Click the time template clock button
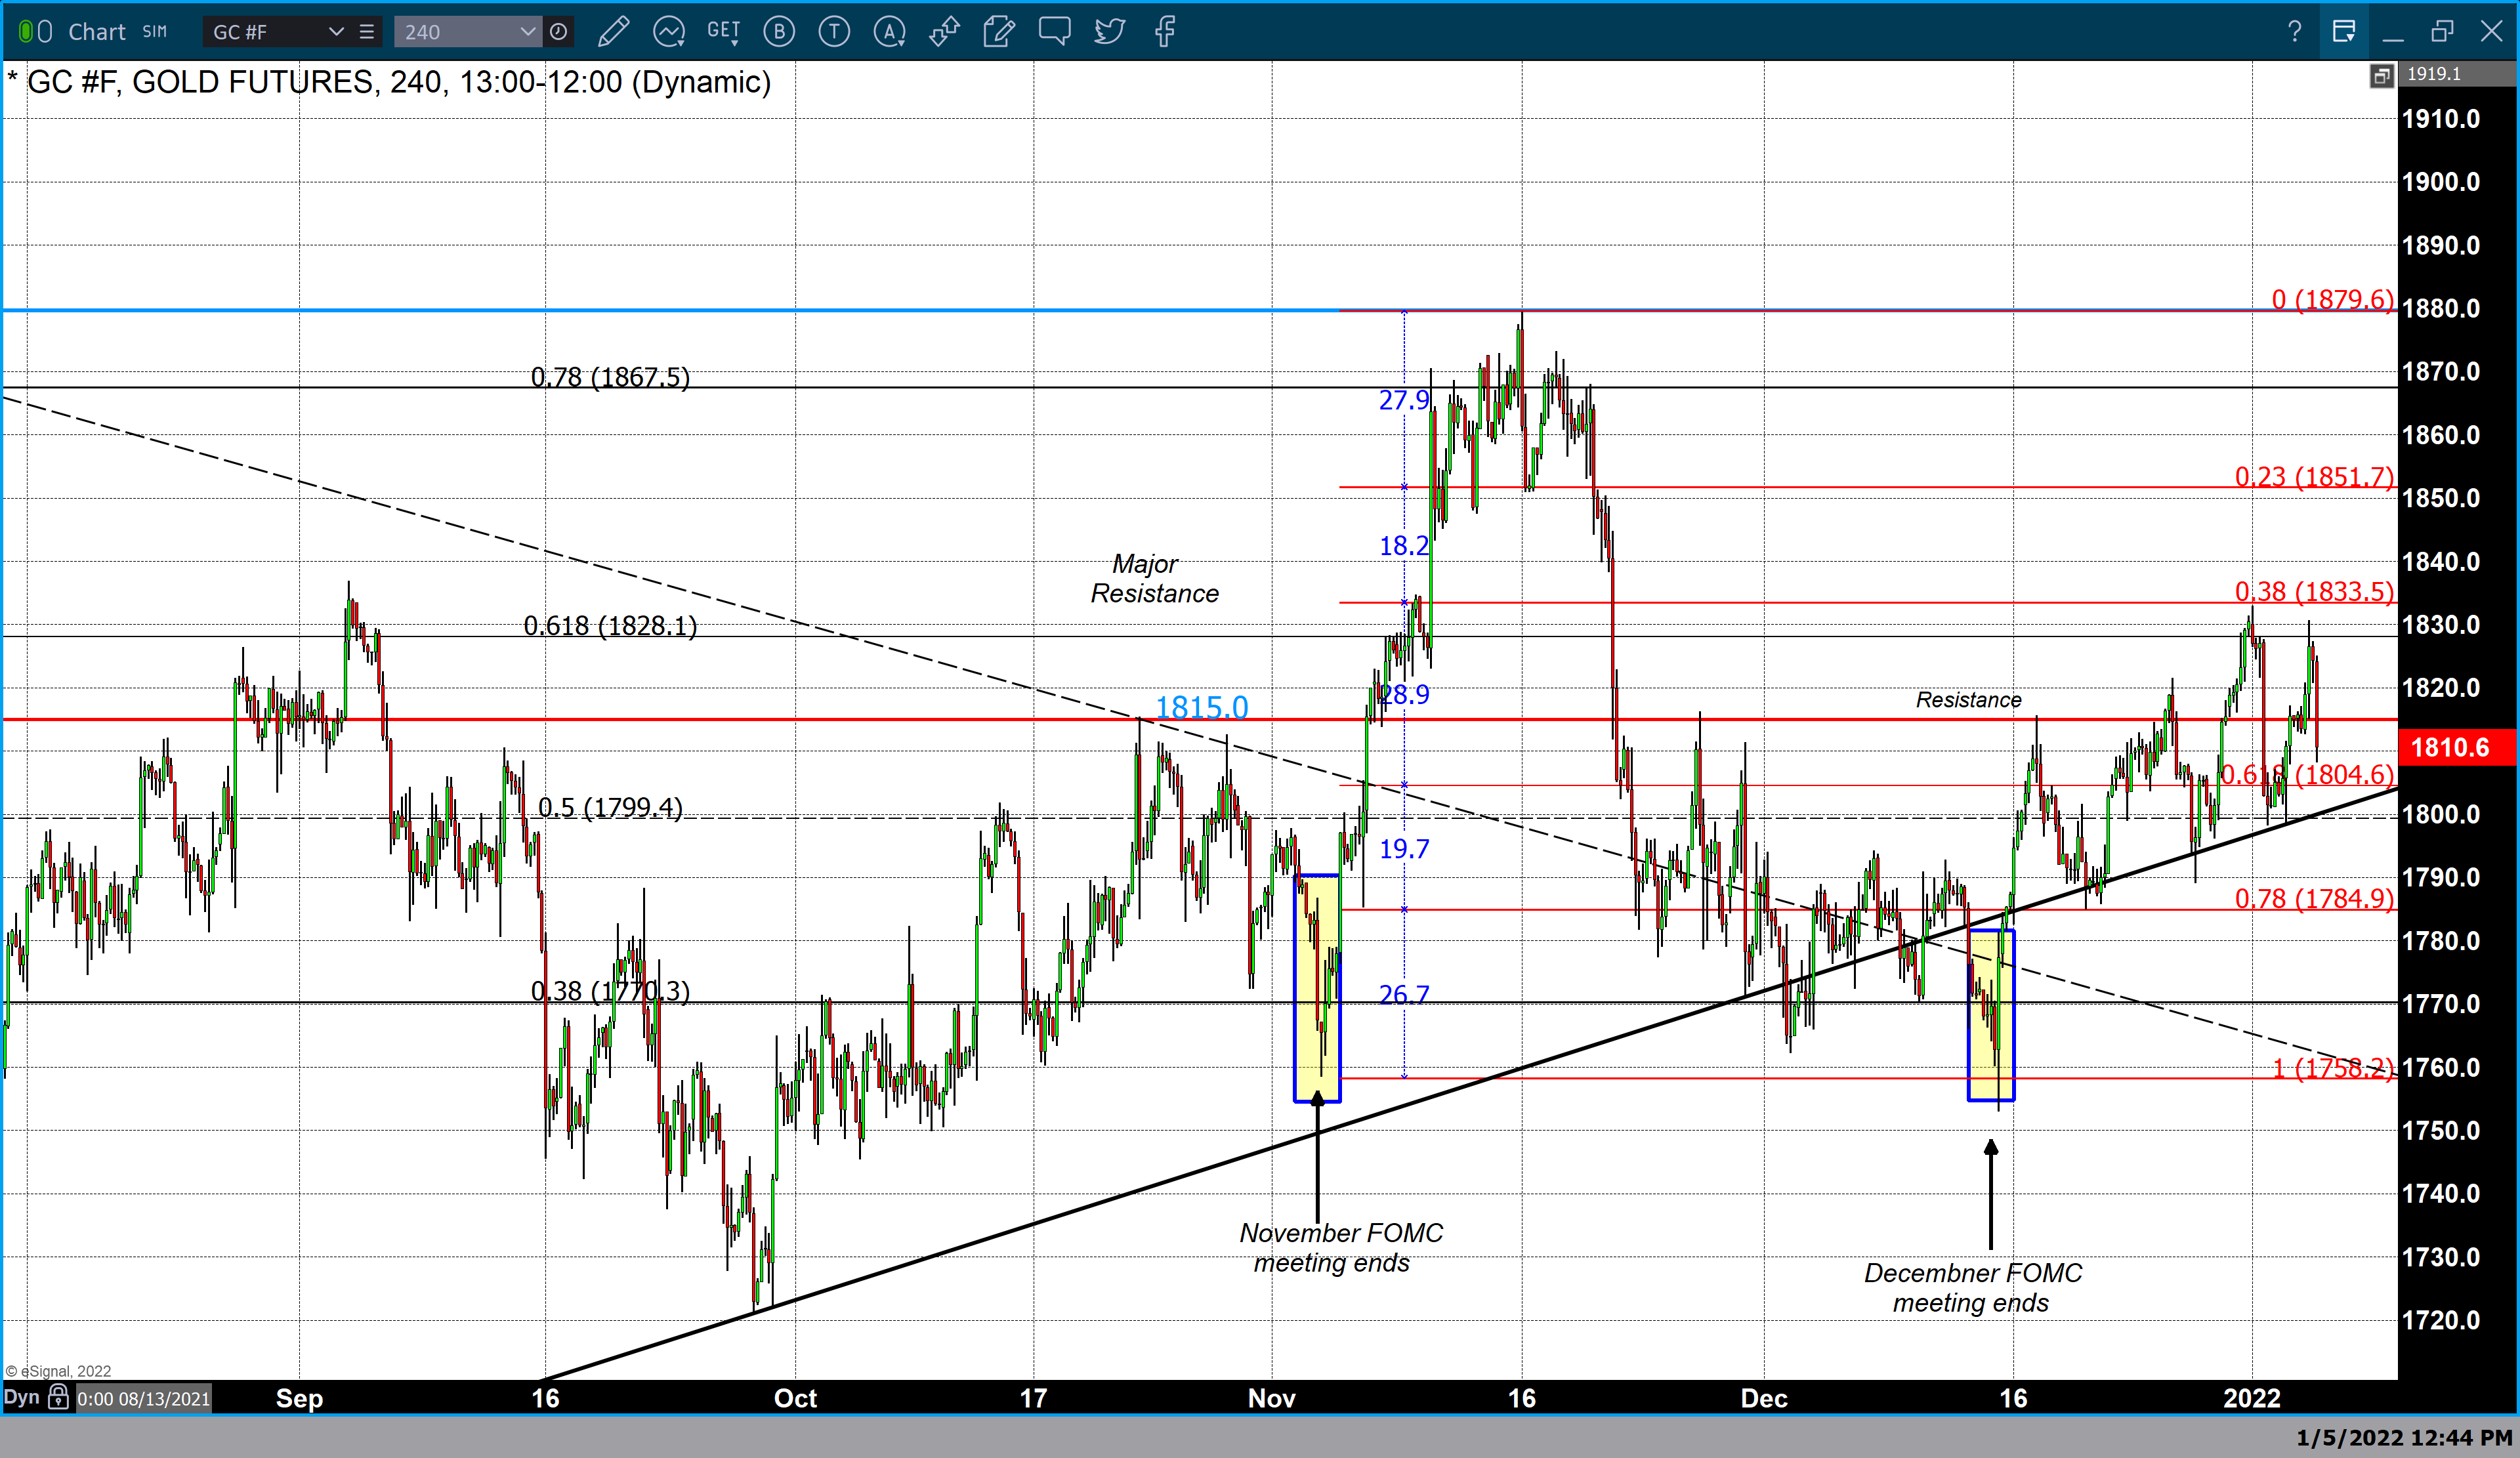Screen dimensions: 2520x1458 point(559,32)
